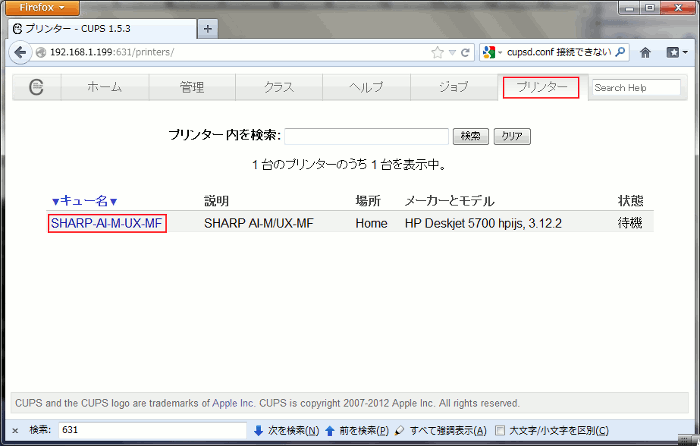This screenshot has width=700, height=446.
Task: Click the bookmark star in address bar
Action: click(437, 52)
